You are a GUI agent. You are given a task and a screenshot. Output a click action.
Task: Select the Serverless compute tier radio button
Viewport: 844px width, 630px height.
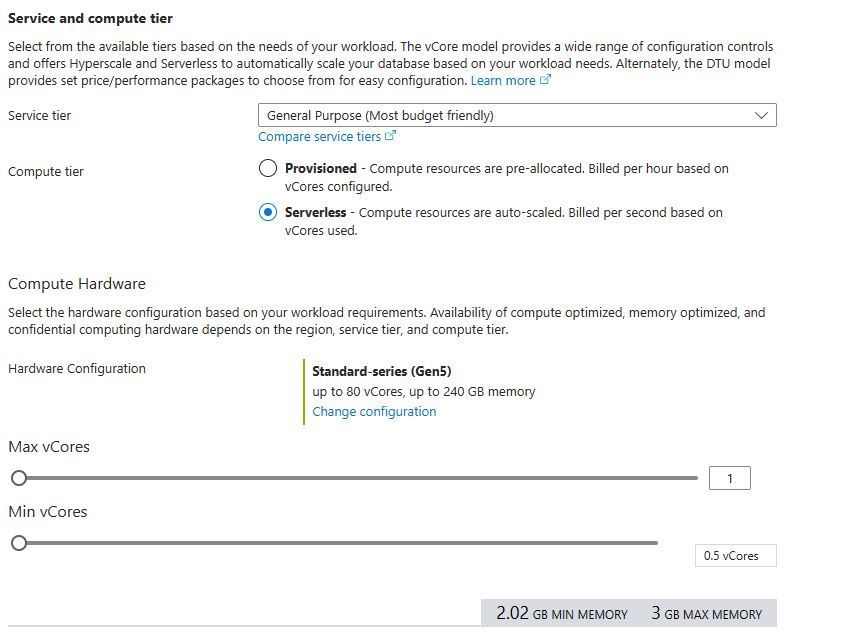(x=268, y=213)
